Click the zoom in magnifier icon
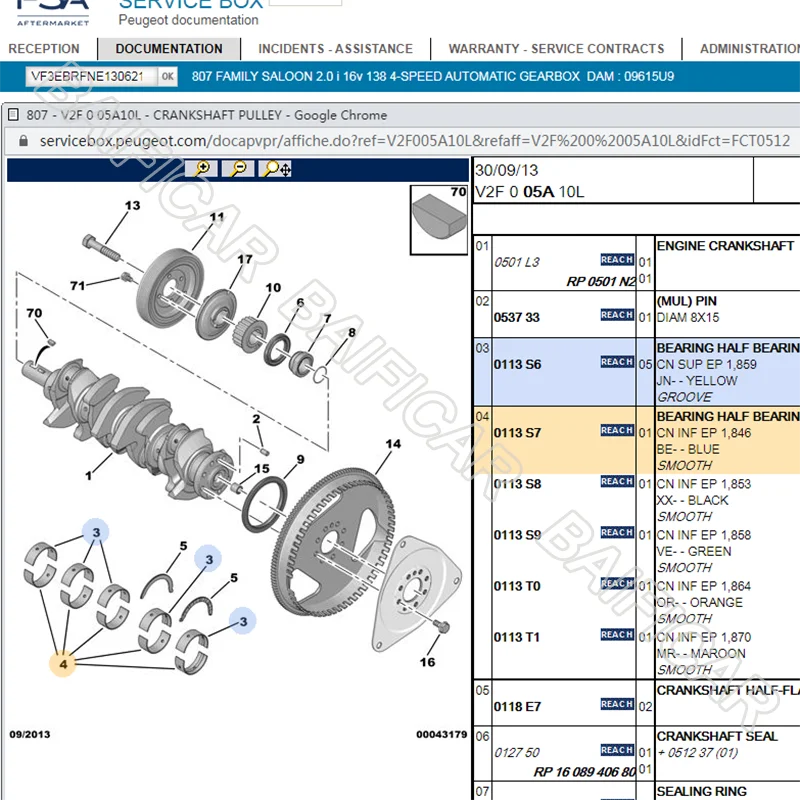The height and width of the screenshot is (800, 800). [x=202, y=168]
